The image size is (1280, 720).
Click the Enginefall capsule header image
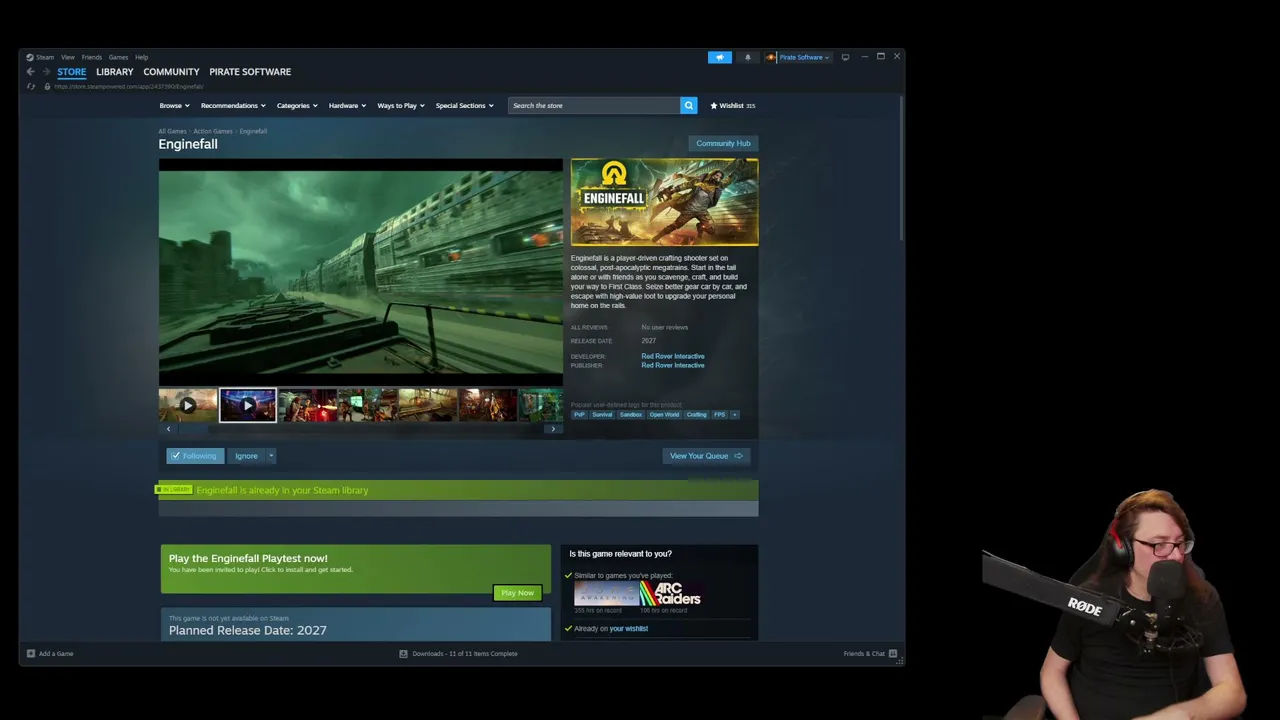664,202
